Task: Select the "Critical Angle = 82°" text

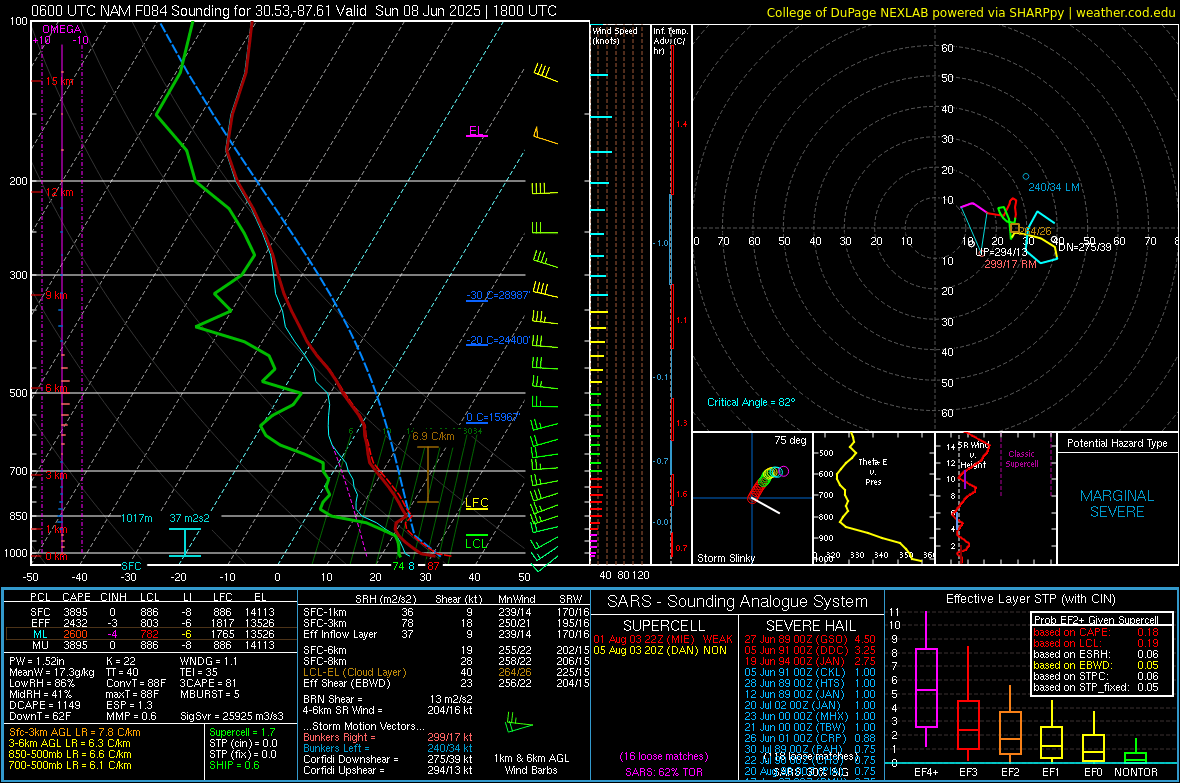Action: [x=751, y=402]
